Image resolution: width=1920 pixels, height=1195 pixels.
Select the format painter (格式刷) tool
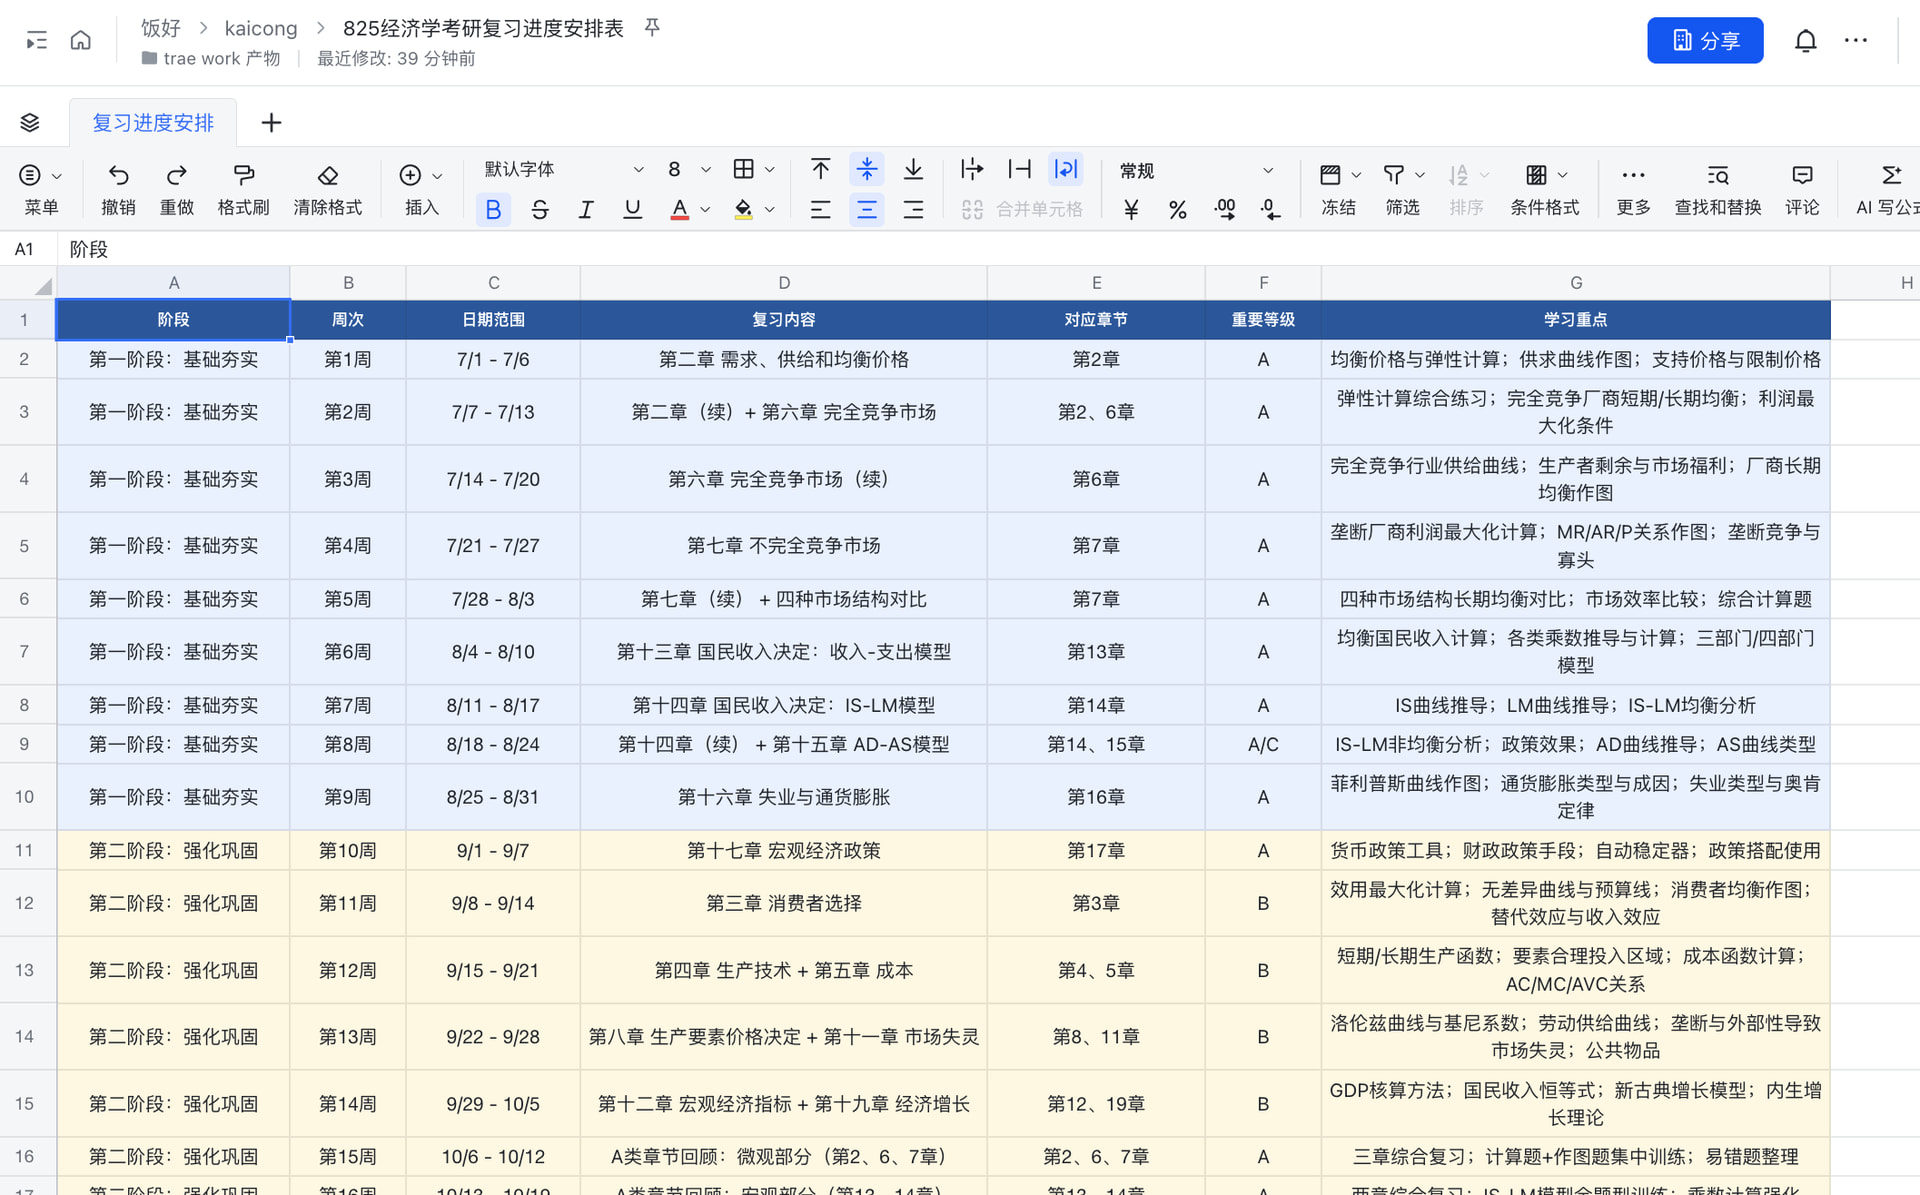coord(243,175)
